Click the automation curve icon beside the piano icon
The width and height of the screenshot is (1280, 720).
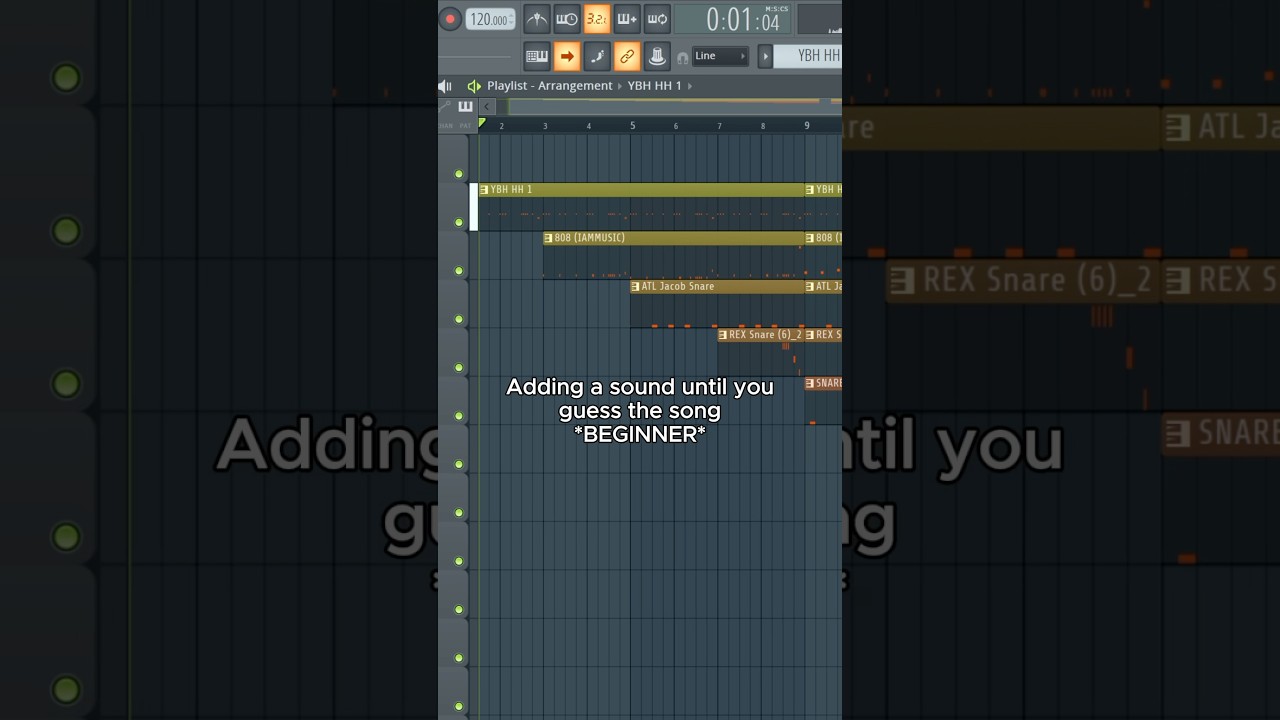446,106
